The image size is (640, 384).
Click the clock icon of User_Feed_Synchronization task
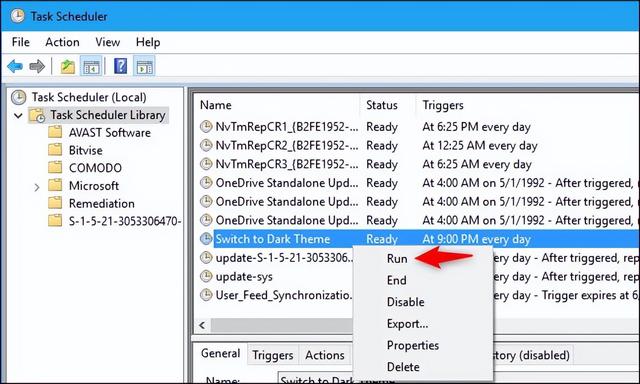206,295
